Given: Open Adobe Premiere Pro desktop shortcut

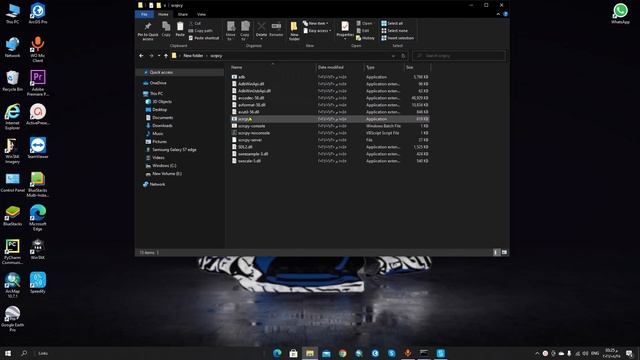Looking at the screenshot, I should (38, 83).
